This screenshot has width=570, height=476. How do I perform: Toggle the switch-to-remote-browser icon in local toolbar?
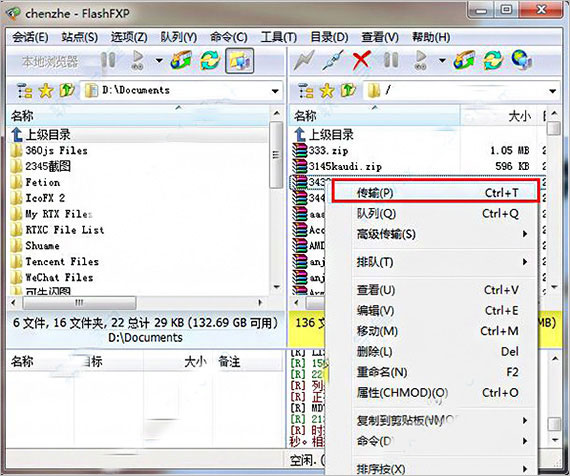[239, 60]
